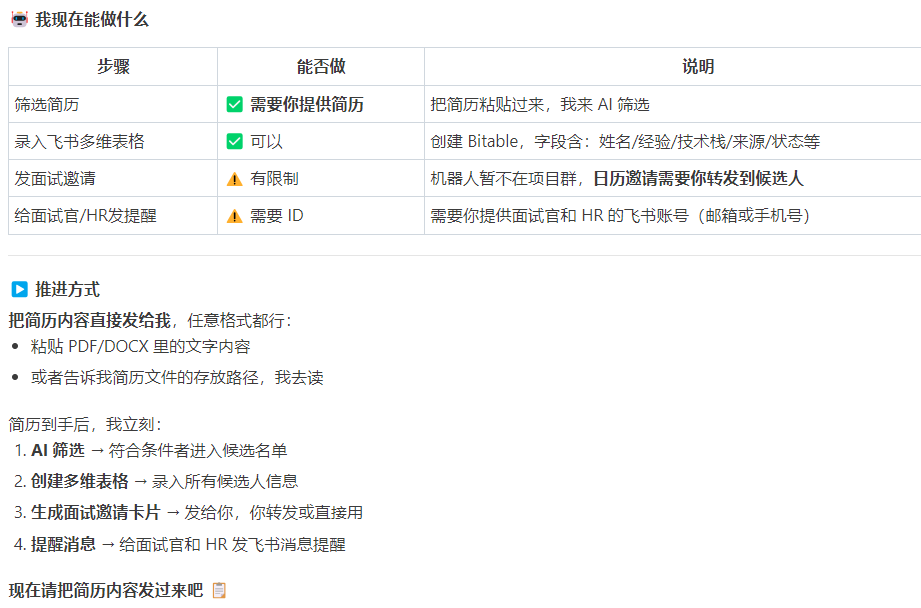Select the 能否做 column header
This screenshot has width=921, height=608.
321,67
